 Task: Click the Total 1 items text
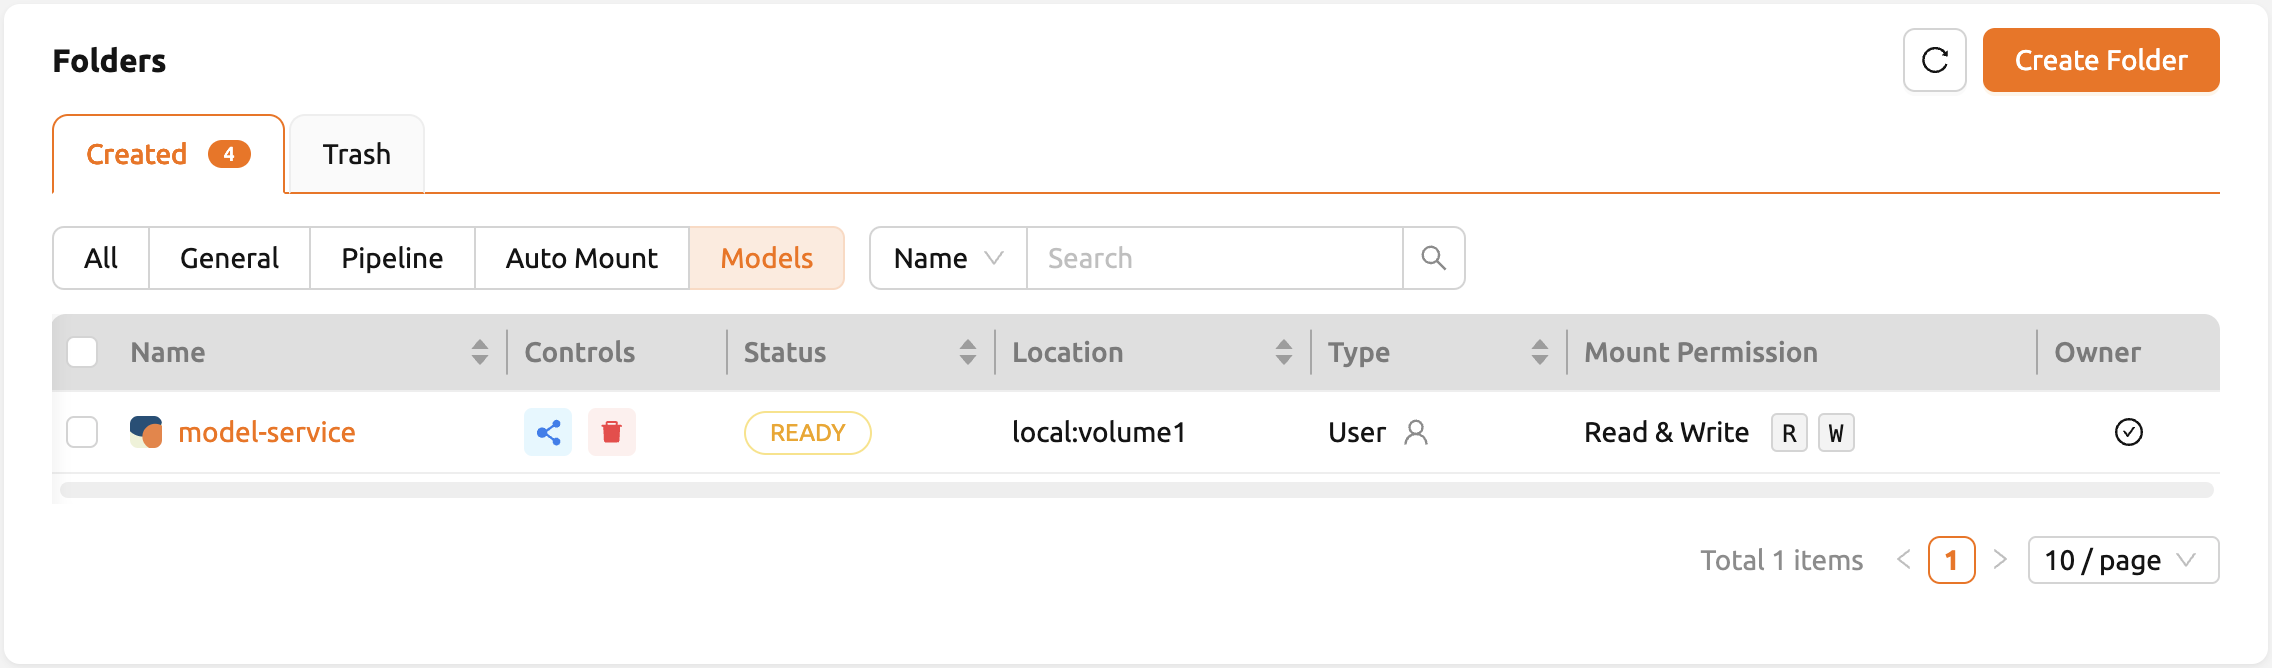[x=1782, y=560]
